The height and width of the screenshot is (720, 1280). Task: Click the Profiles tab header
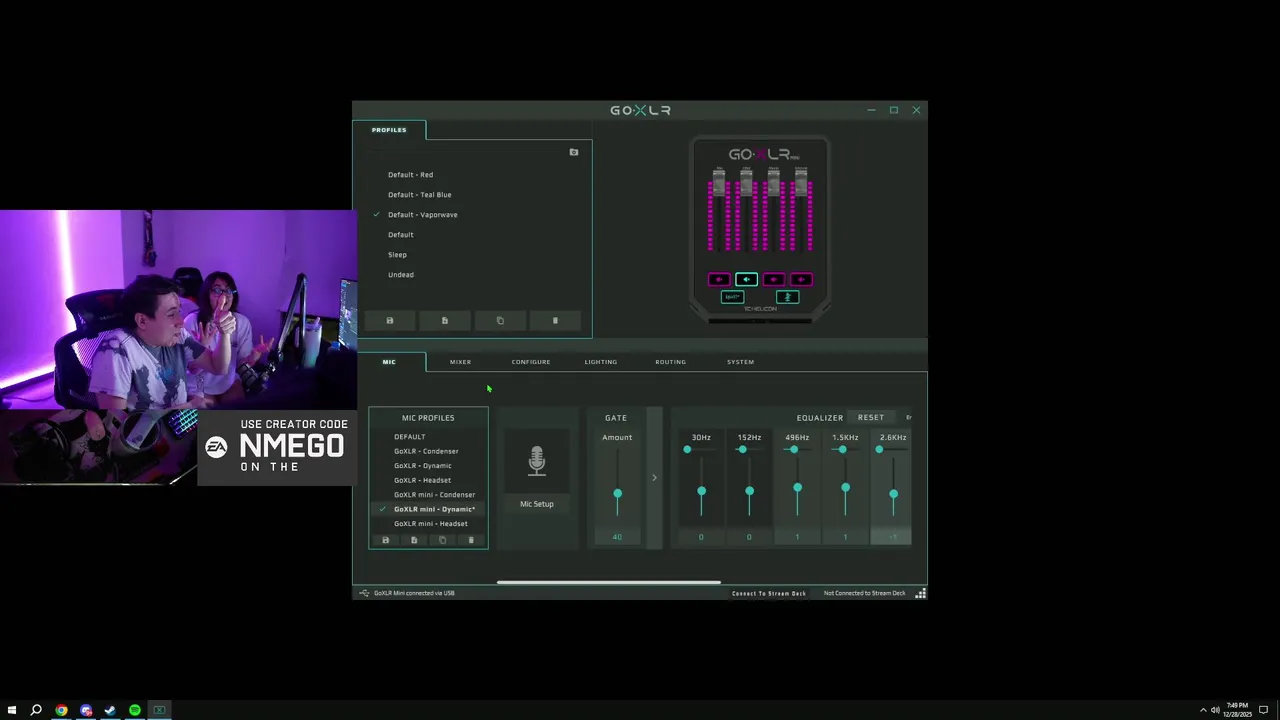pos(389,130)
